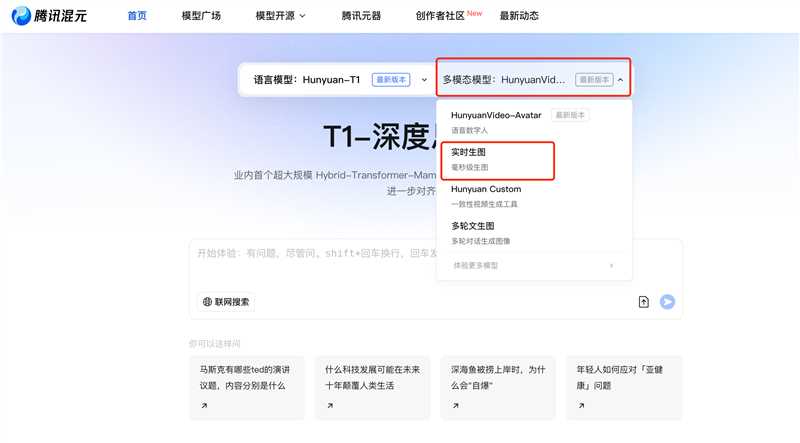800x443 pixels.
Task: Click the blue send button
Action: point(667,302)
